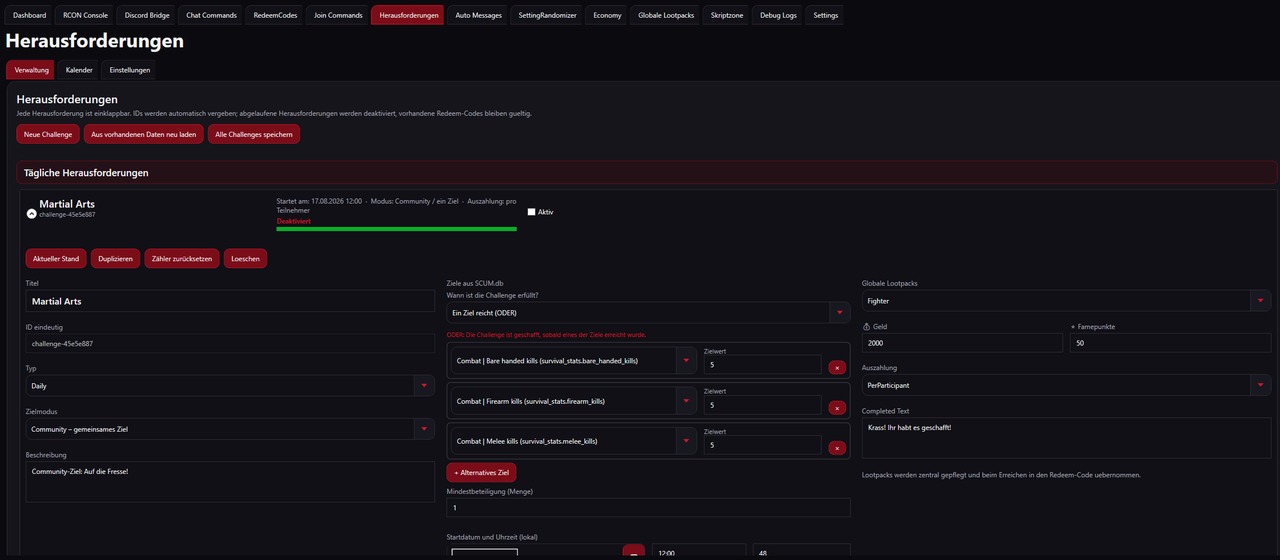Remove the Bare handed kills goal (x)
1280x560 pixels.
click(837, 367)
